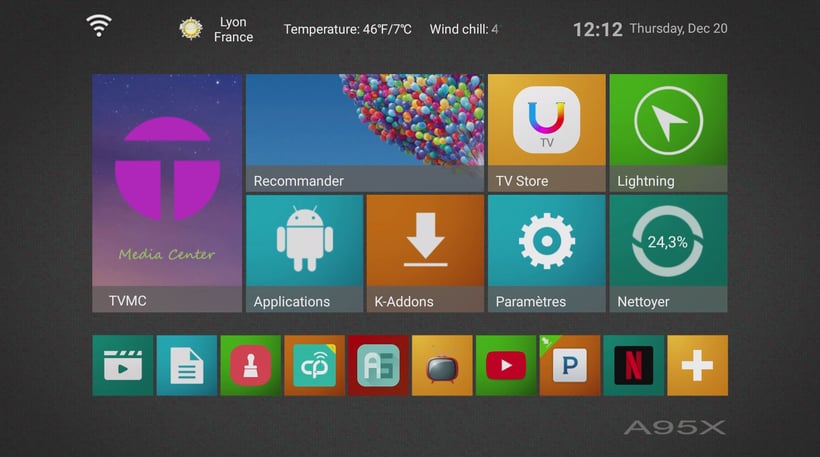
Task: Click the sunny weather icon
Action: [x=191, y=29]
